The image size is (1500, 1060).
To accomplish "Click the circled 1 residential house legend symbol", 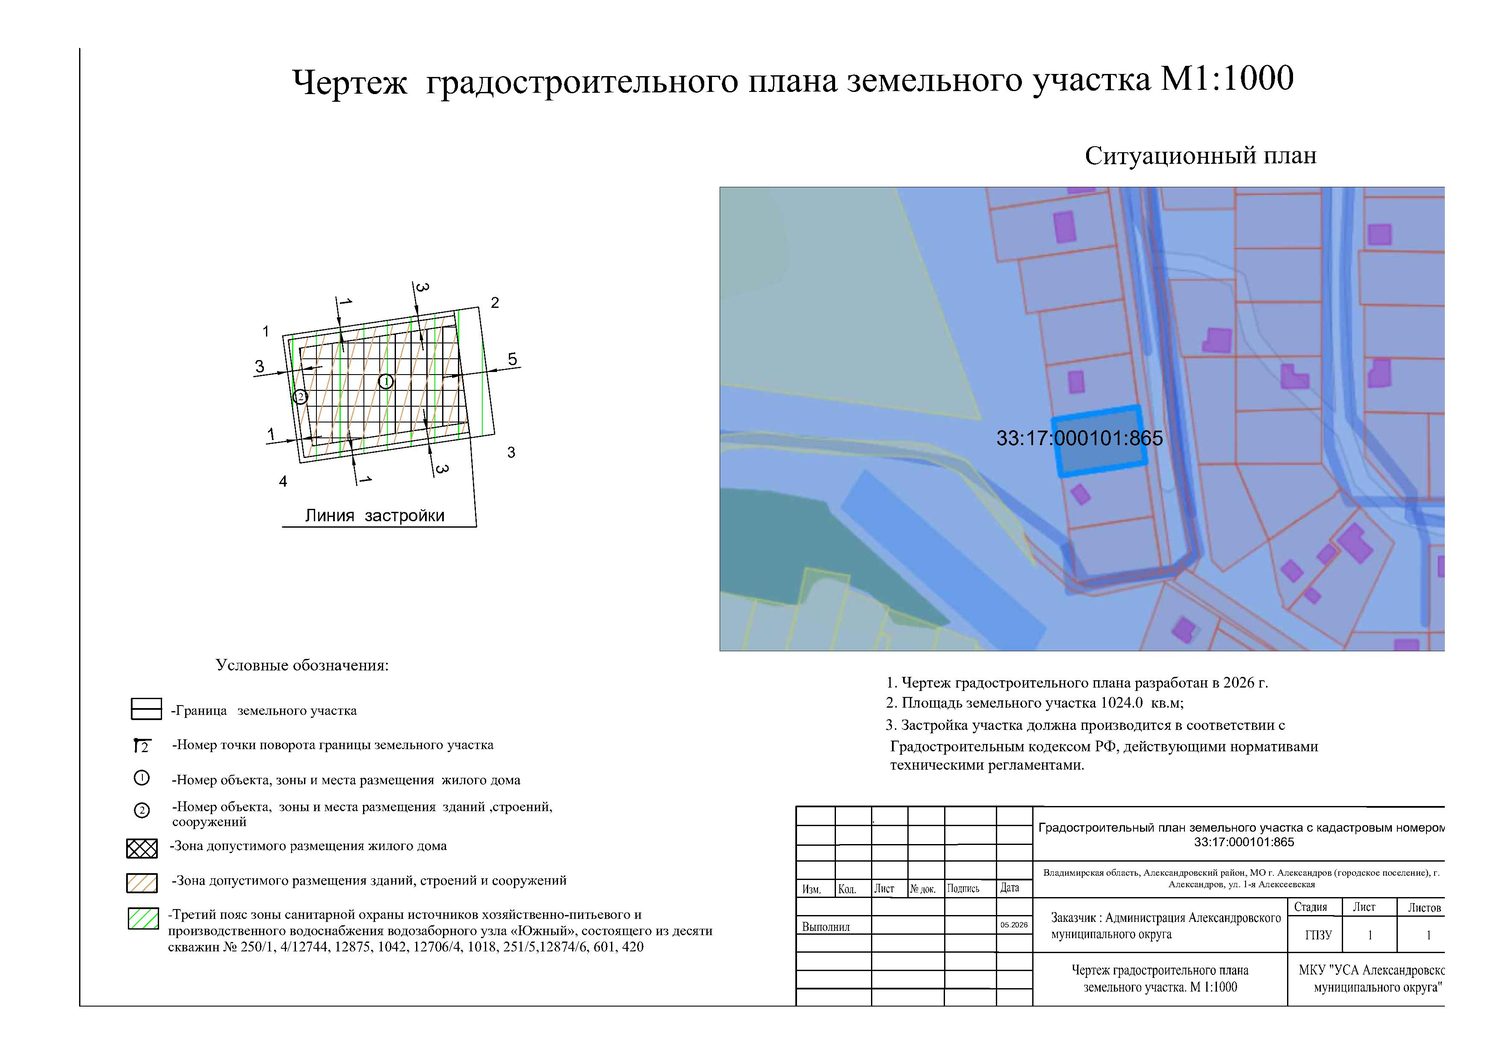I will 142,778.
